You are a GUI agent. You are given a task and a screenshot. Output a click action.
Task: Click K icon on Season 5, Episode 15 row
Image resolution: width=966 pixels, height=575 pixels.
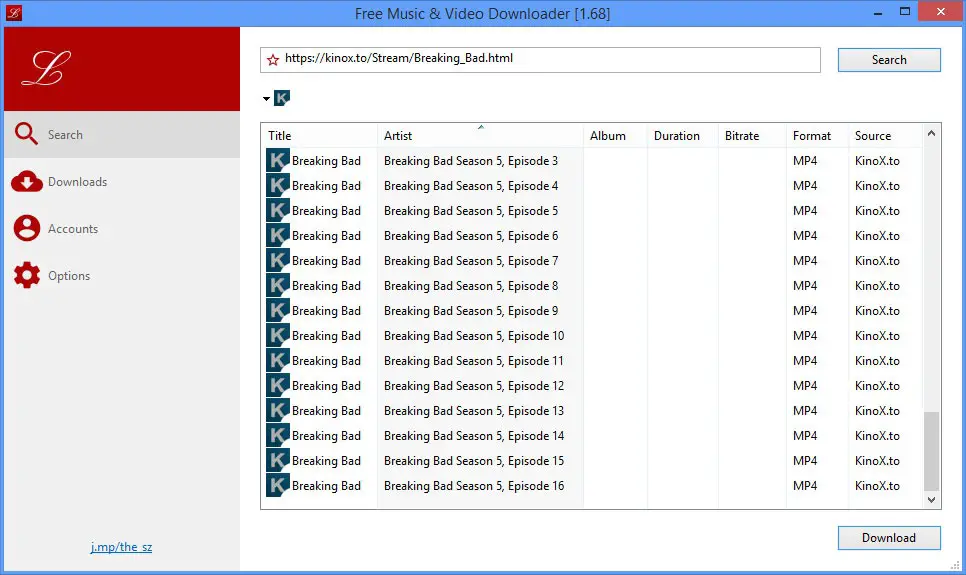[278, 460]
